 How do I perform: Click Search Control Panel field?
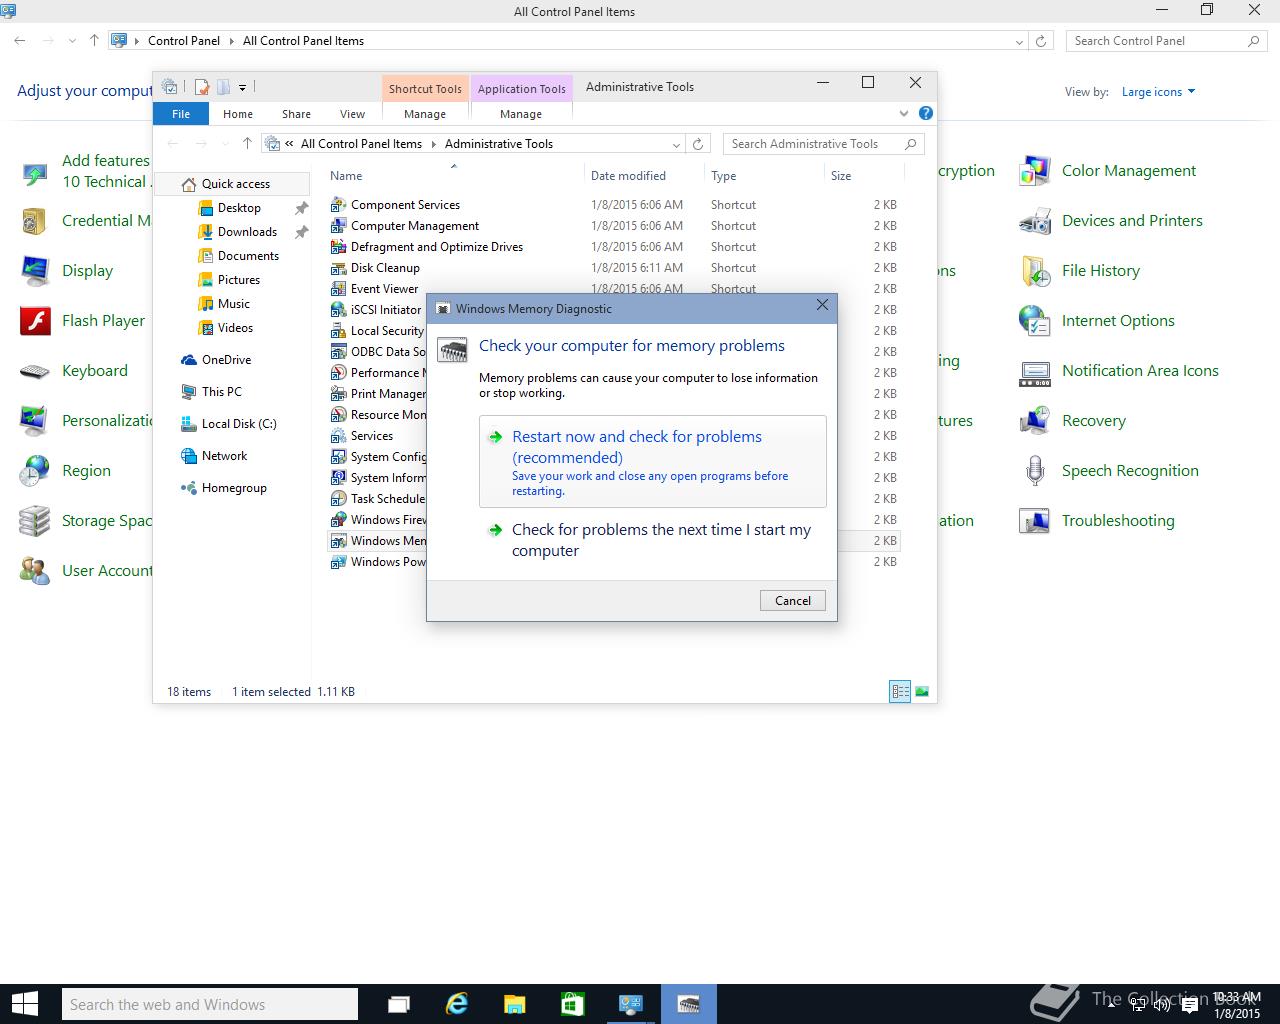[x=1167, y=41]
